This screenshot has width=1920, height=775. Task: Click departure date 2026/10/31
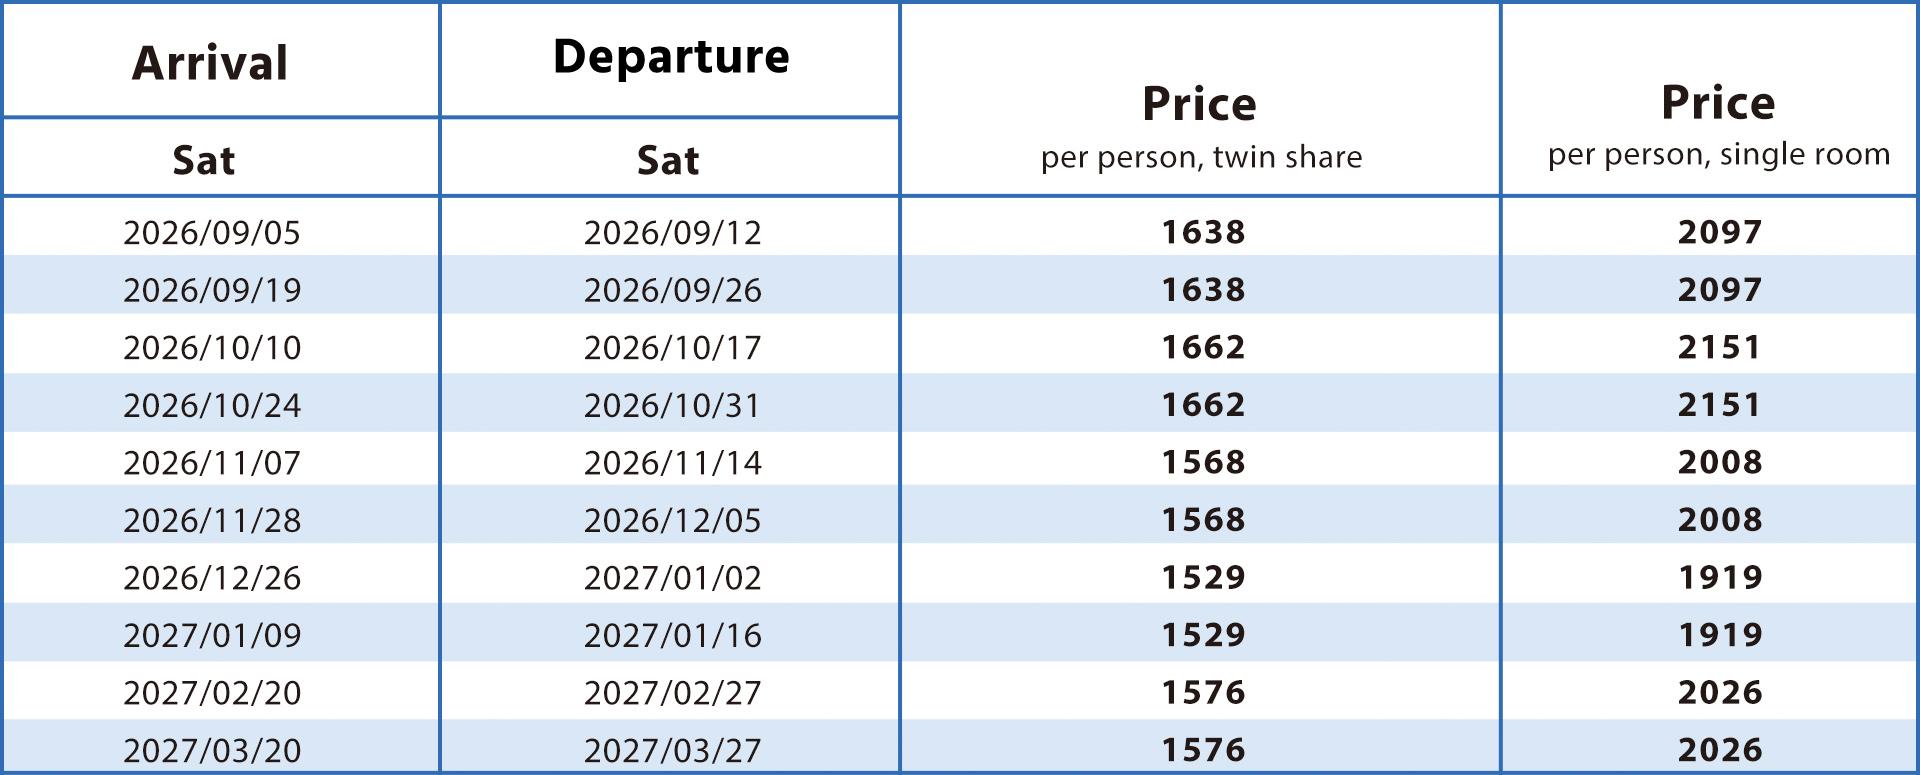[x=672, y=405]
